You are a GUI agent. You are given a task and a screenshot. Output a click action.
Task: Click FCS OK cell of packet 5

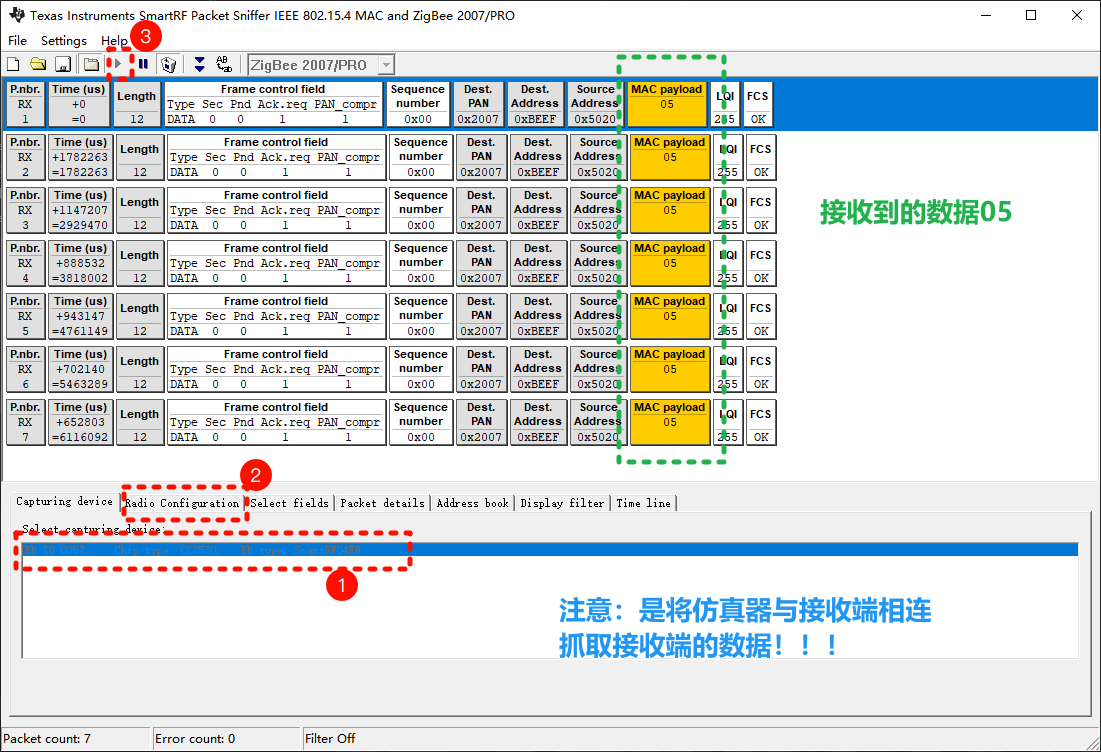pyautogui.click(x=760, y=316)
